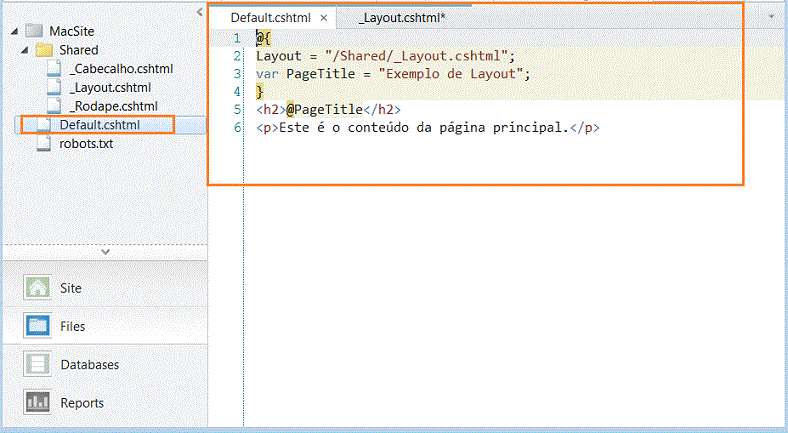
Task: Click the Reports workspace label
Action: (x=82, y=403)
